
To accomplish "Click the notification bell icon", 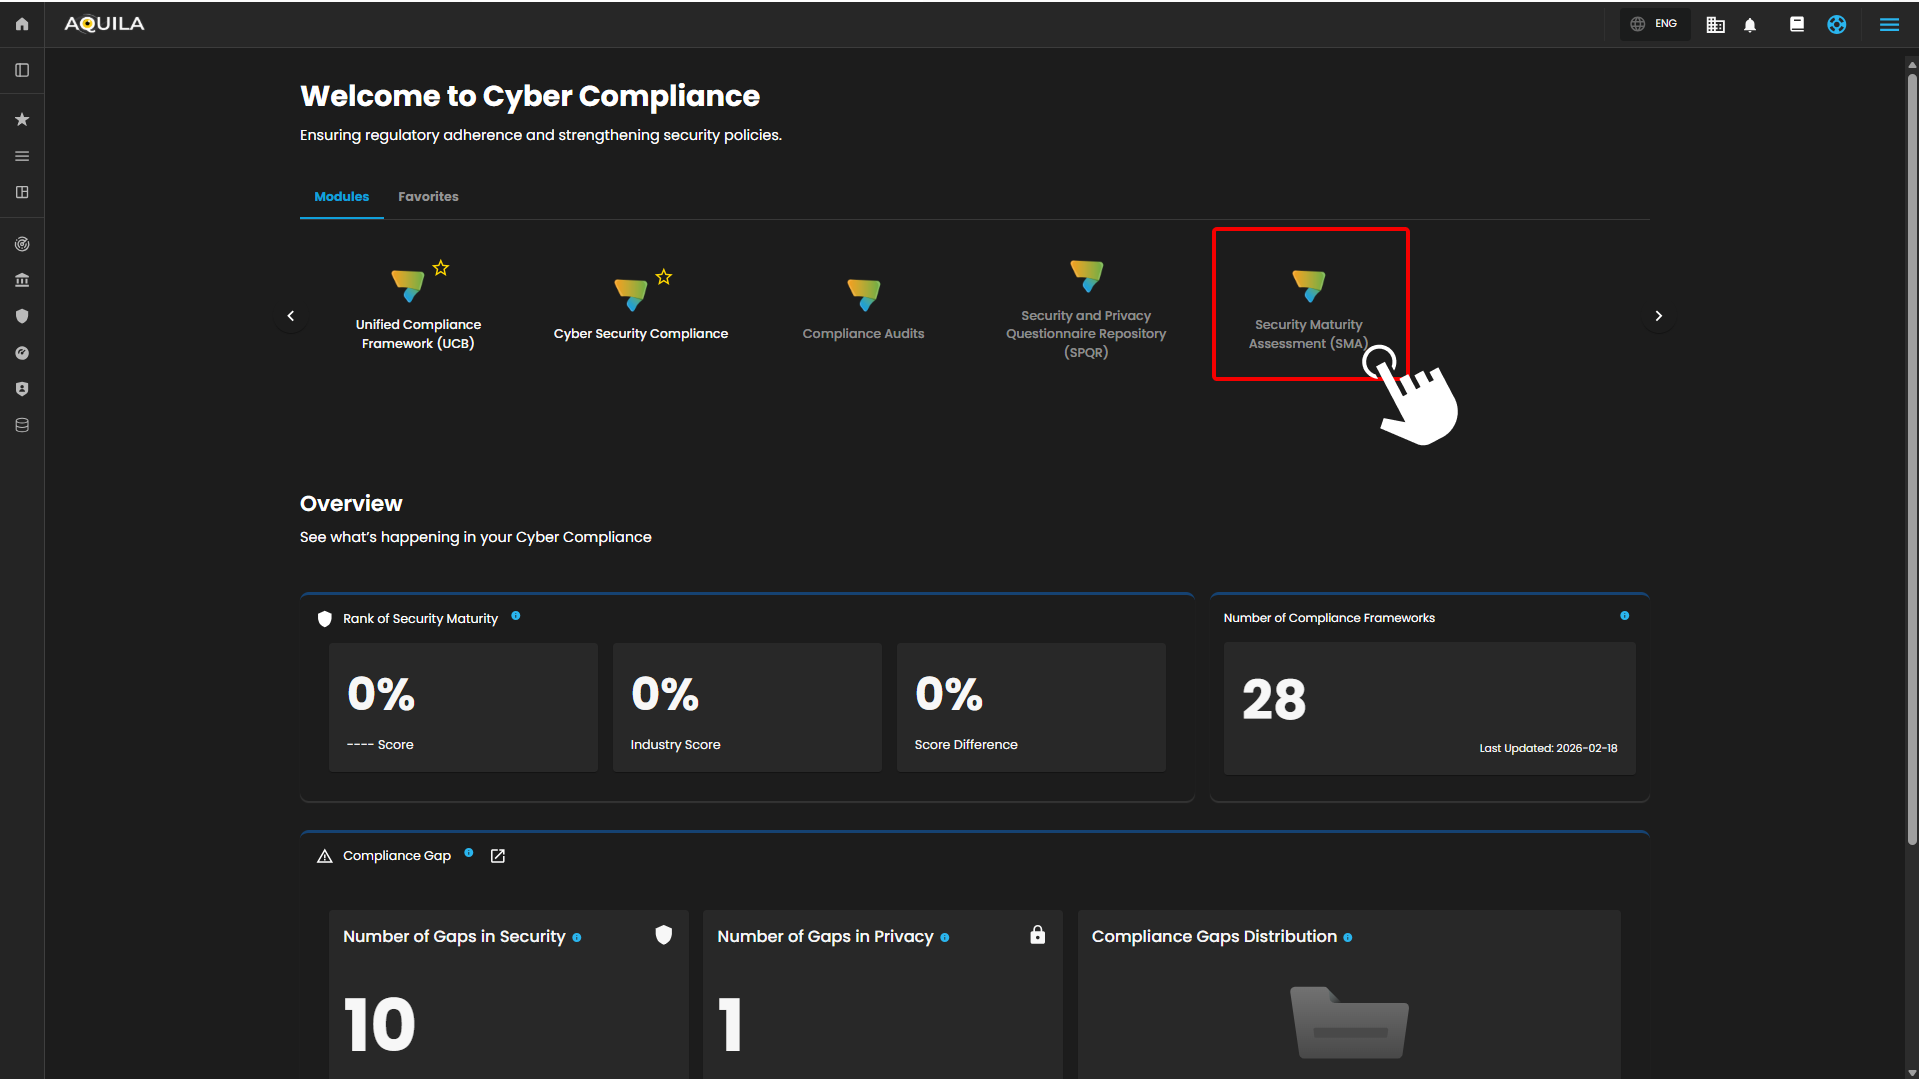I will 1750,25.
